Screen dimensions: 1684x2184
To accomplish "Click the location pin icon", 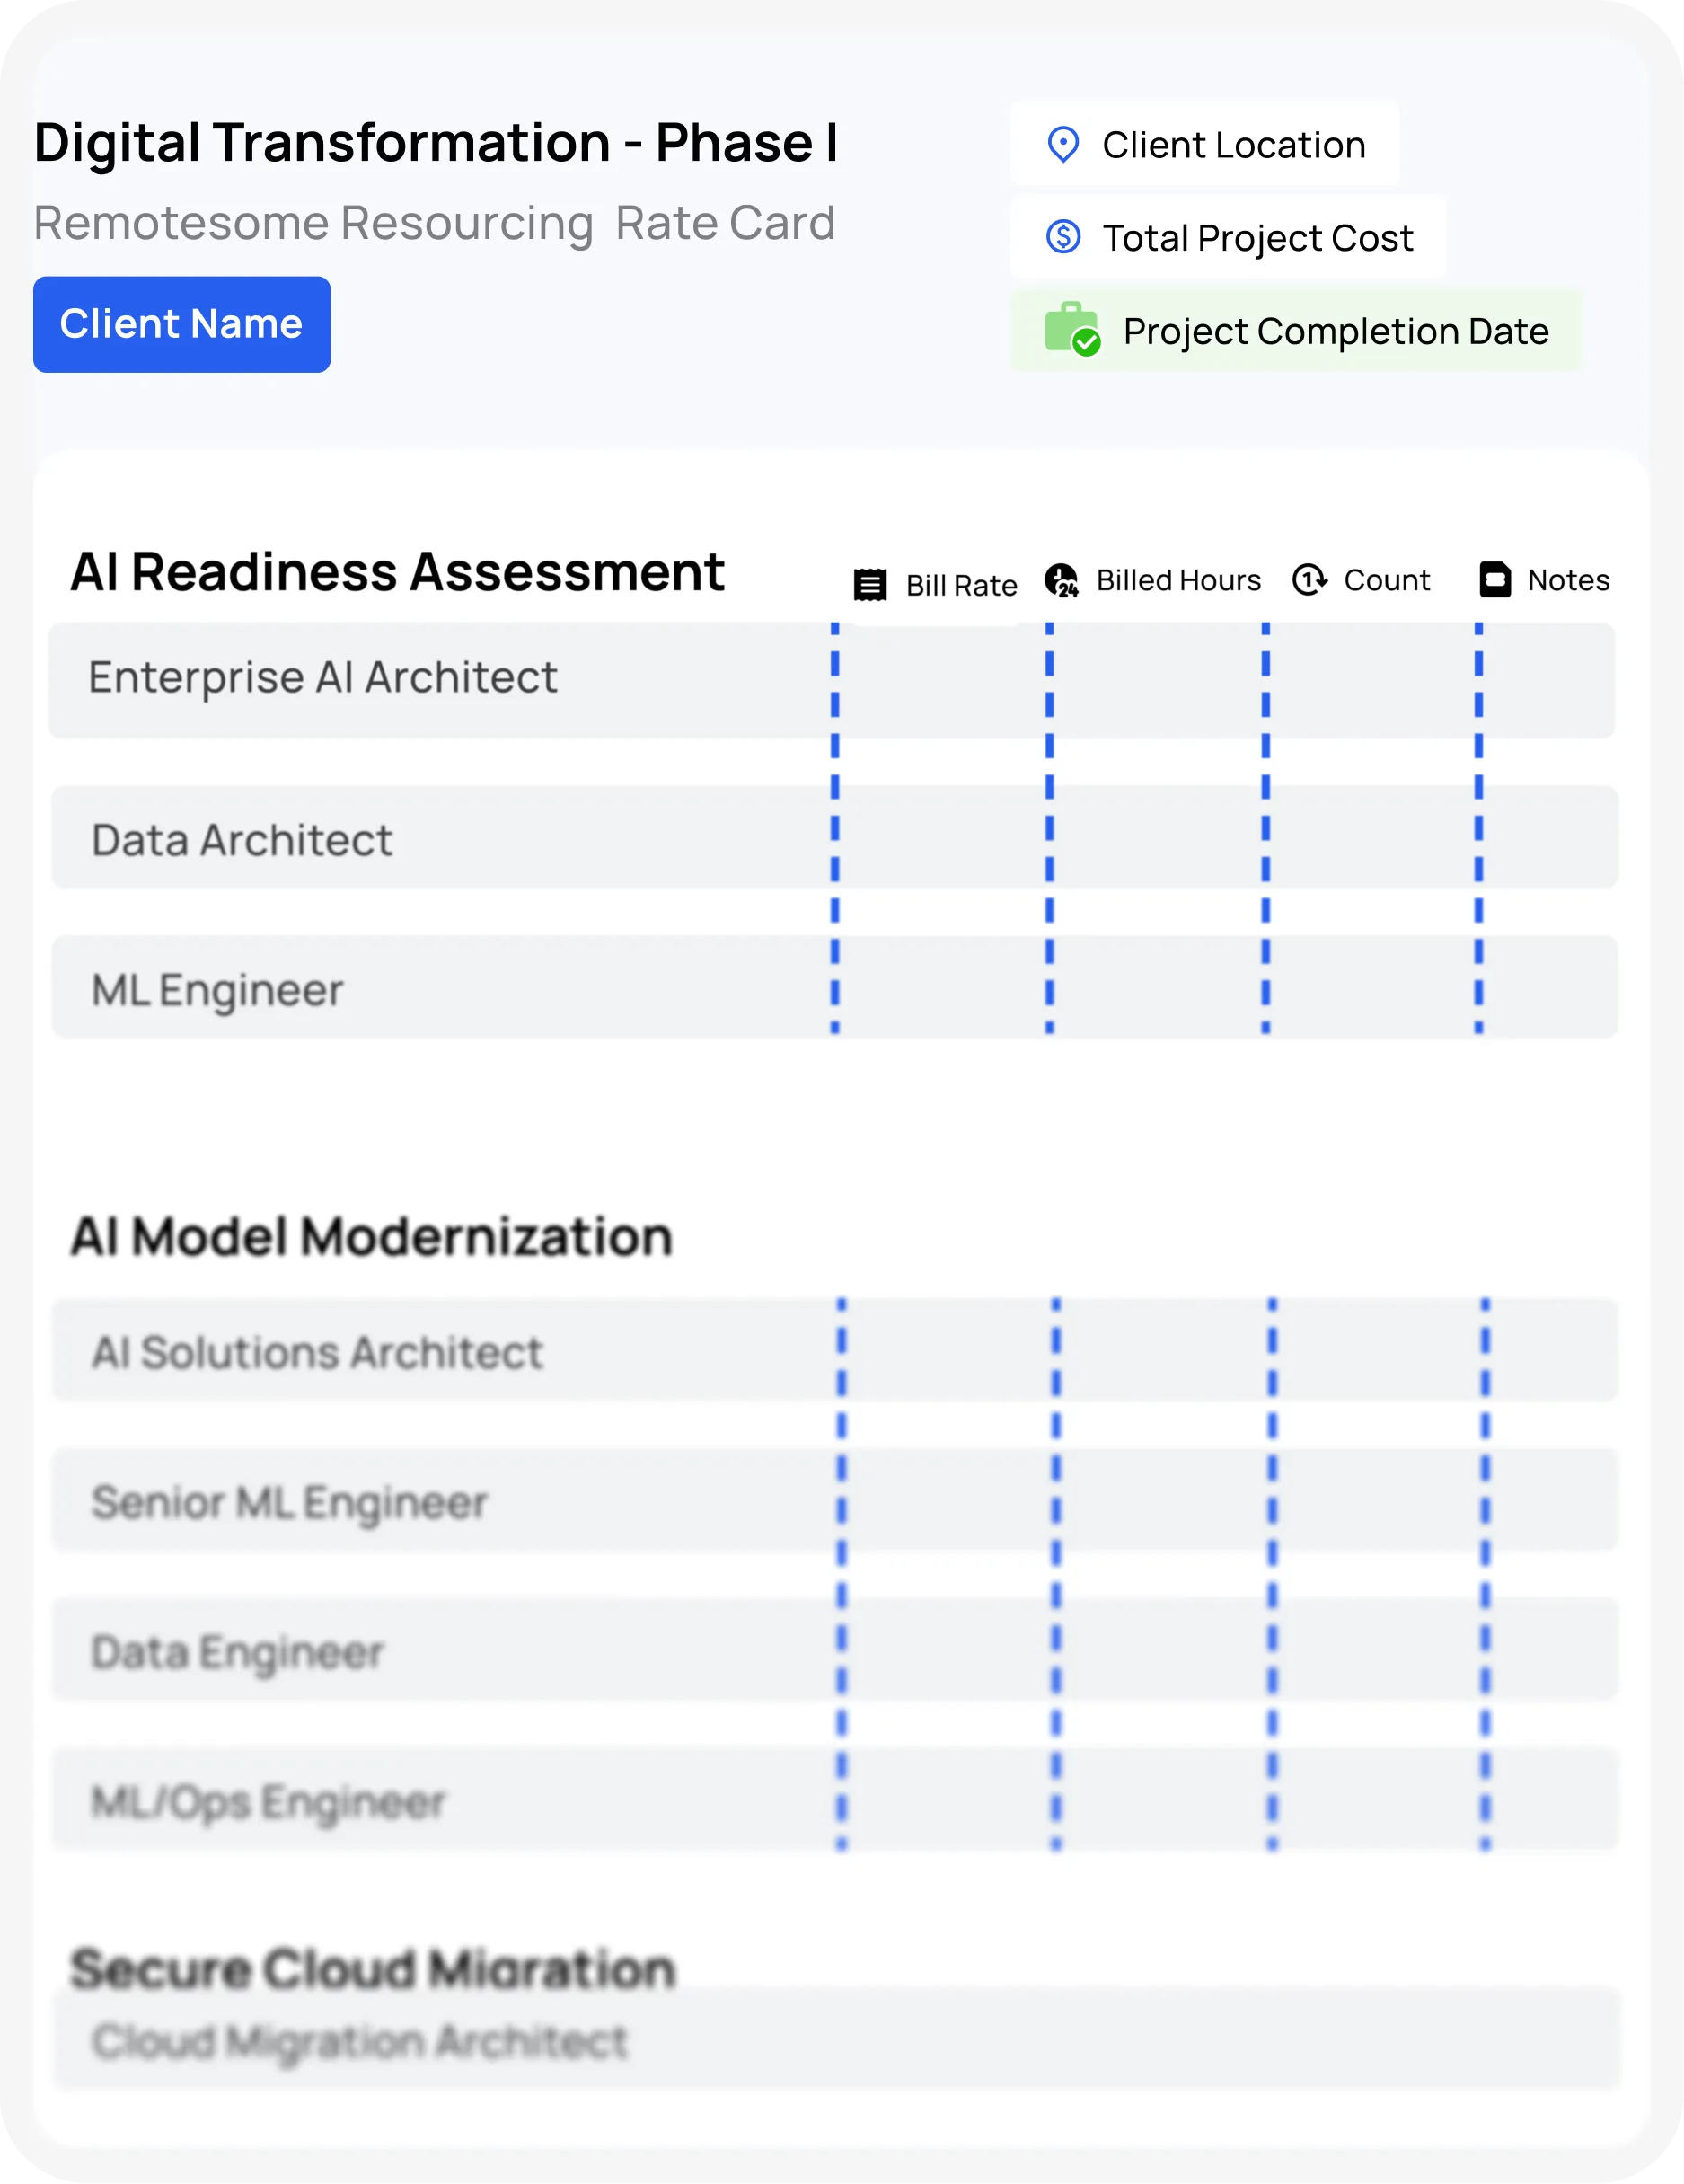I will pos(1063,145).
